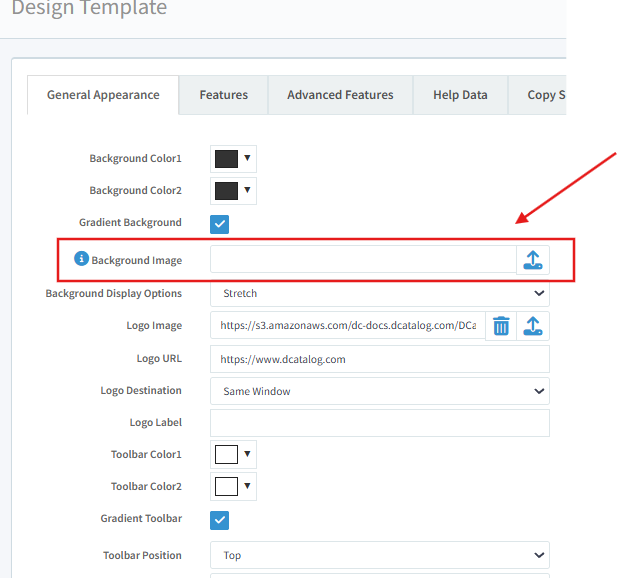Open Background Color2 color picker

point(233,191)
